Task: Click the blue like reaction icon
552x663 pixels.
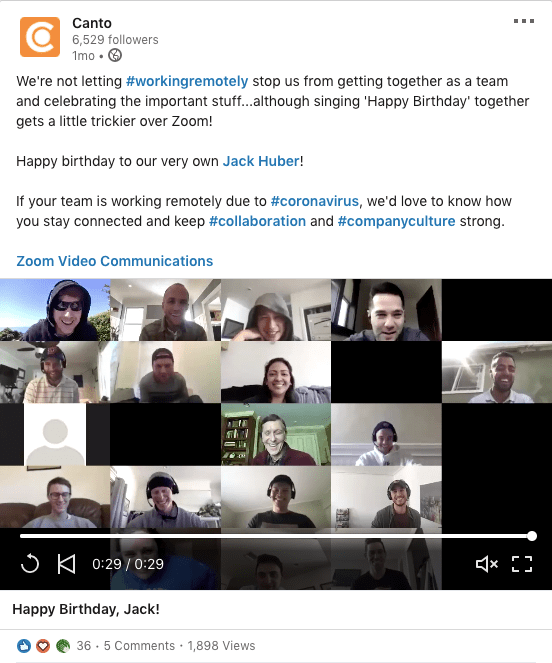Action: click(x=24, y=646)
